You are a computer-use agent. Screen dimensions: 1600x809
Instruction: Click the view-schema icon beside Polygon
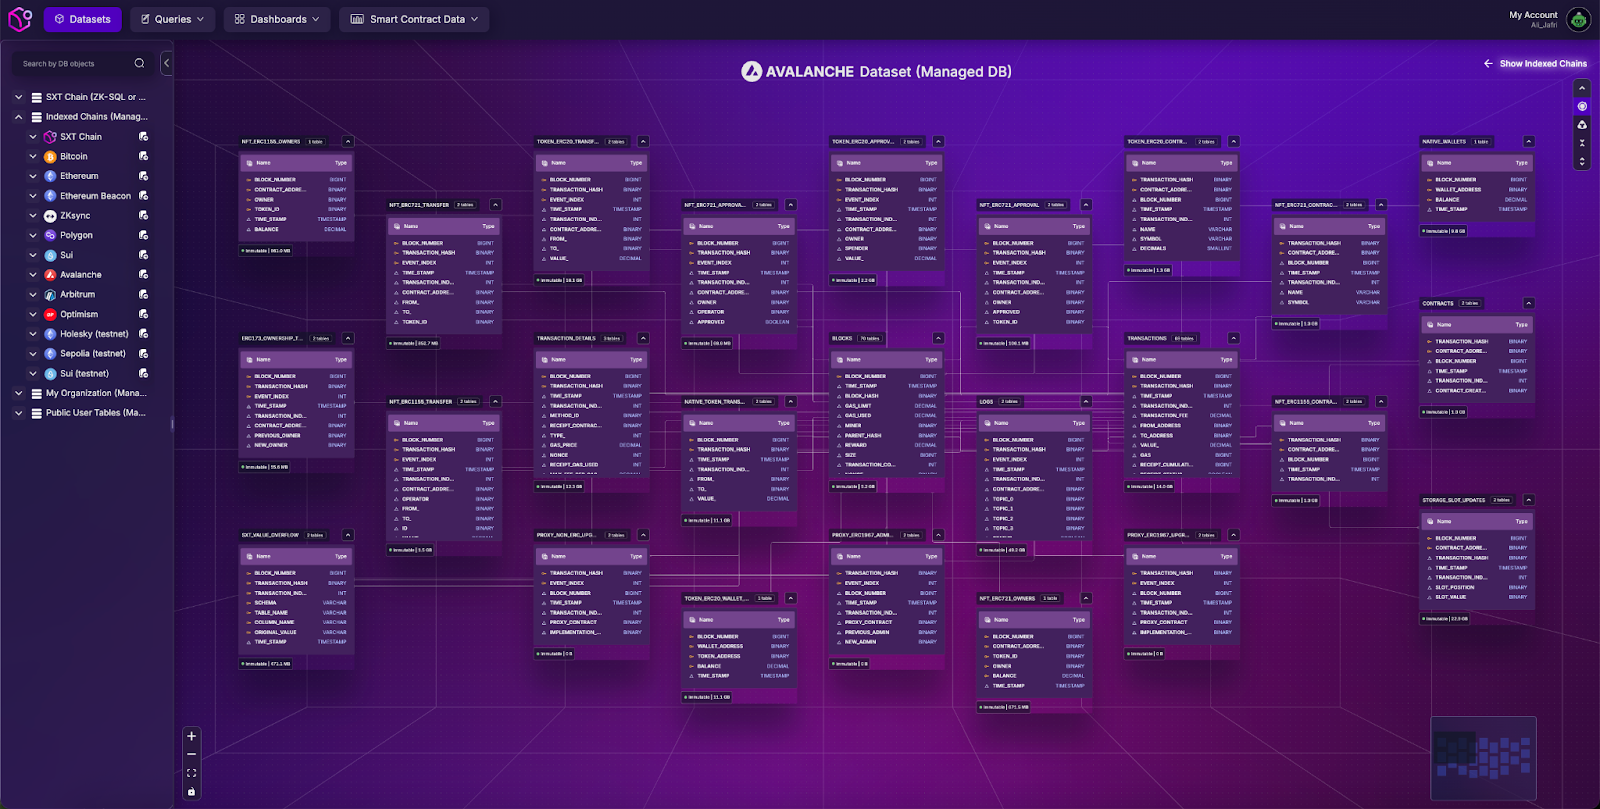pyautogui.click(x=143, y=235)
